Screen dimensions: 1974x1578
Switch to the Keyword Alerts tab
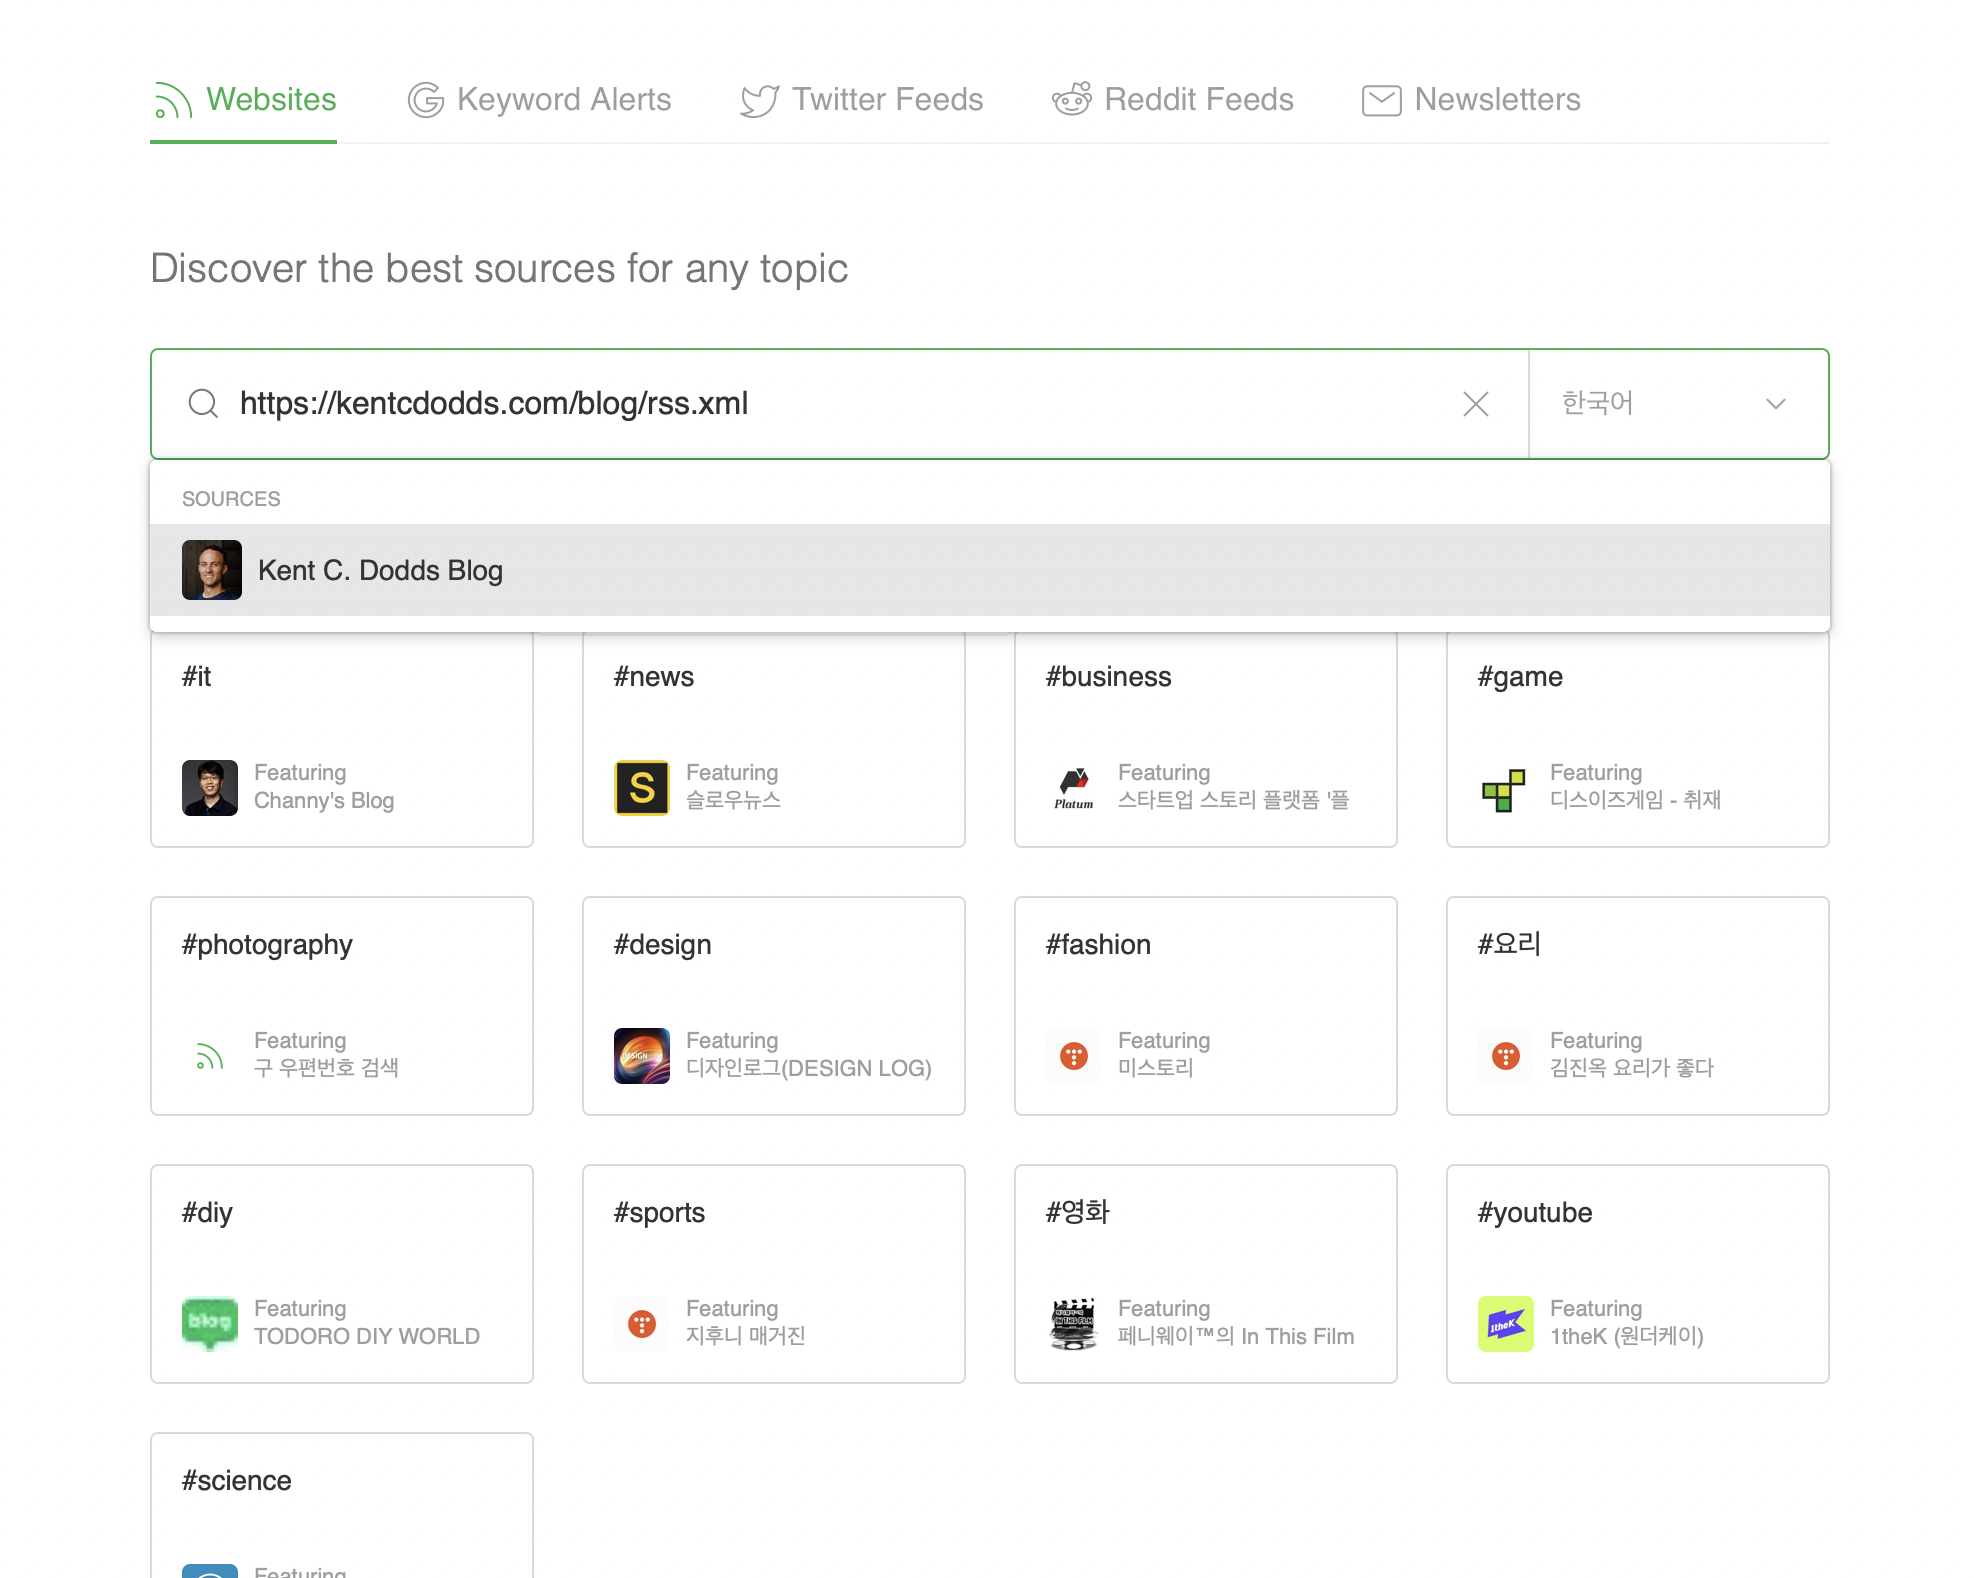[540, 100]
